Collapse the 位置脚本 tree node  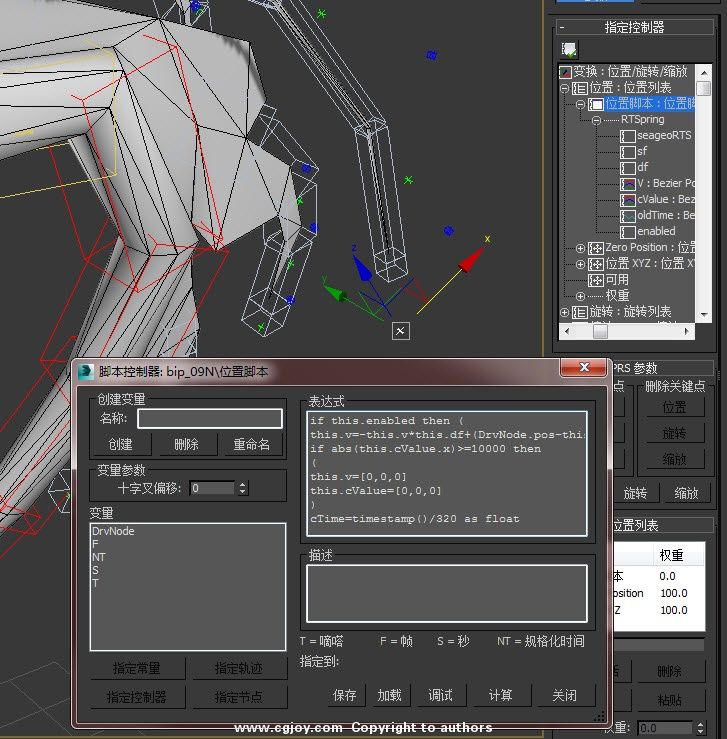(580, 104)
